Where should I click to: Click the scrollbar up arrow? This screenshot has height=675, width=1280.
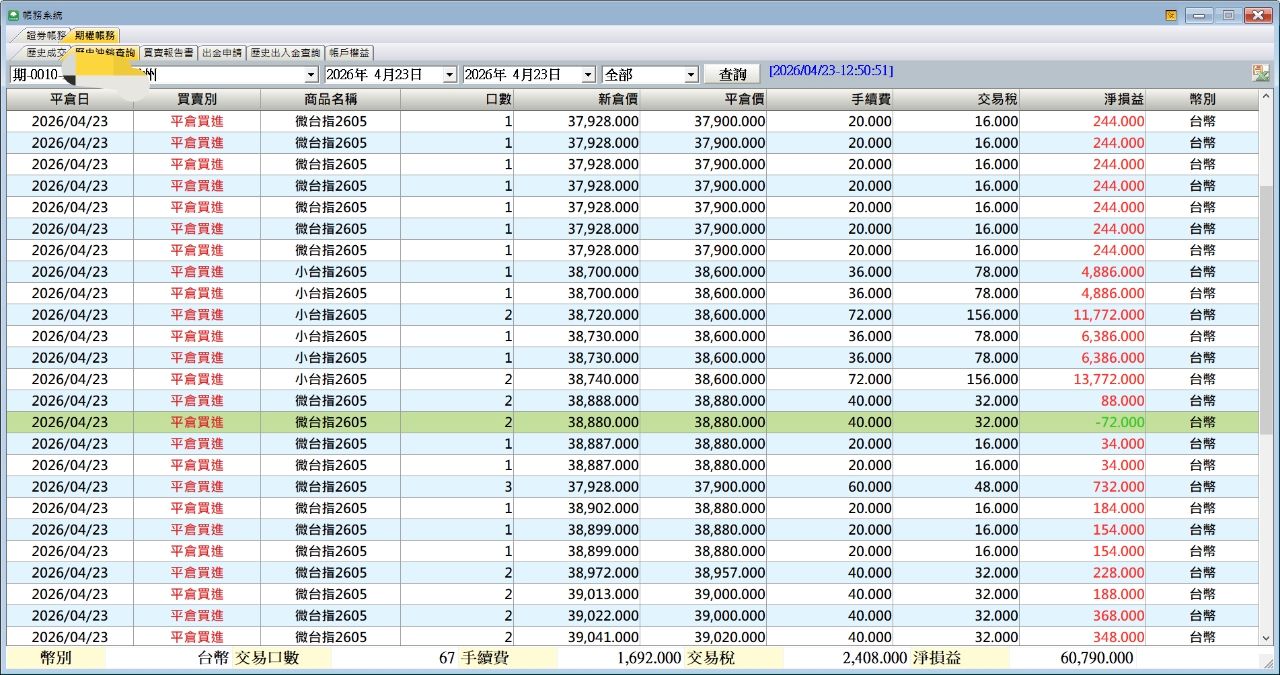tap(1265, 99)
